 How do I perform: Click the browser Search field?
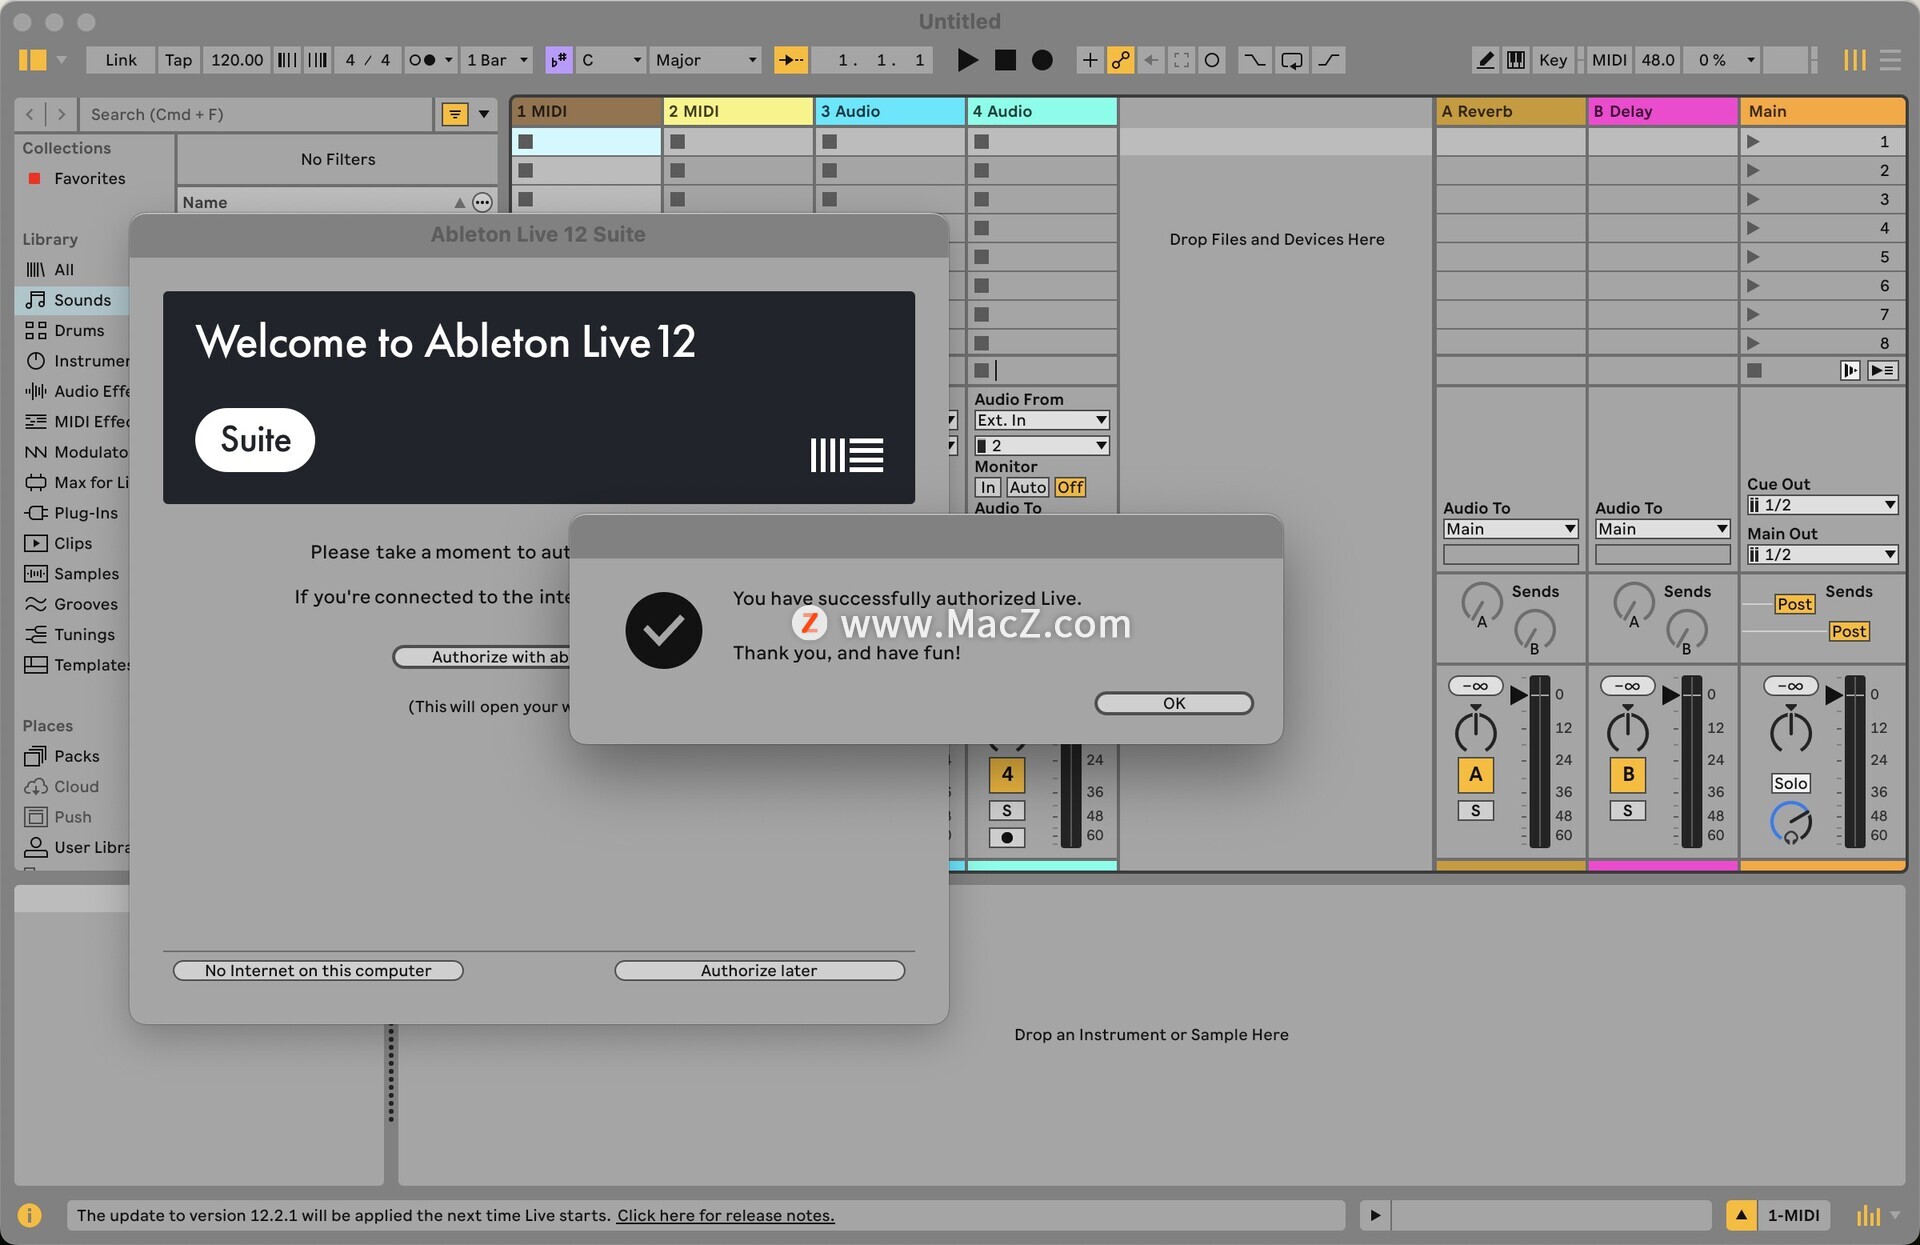(x=256, y=114)
